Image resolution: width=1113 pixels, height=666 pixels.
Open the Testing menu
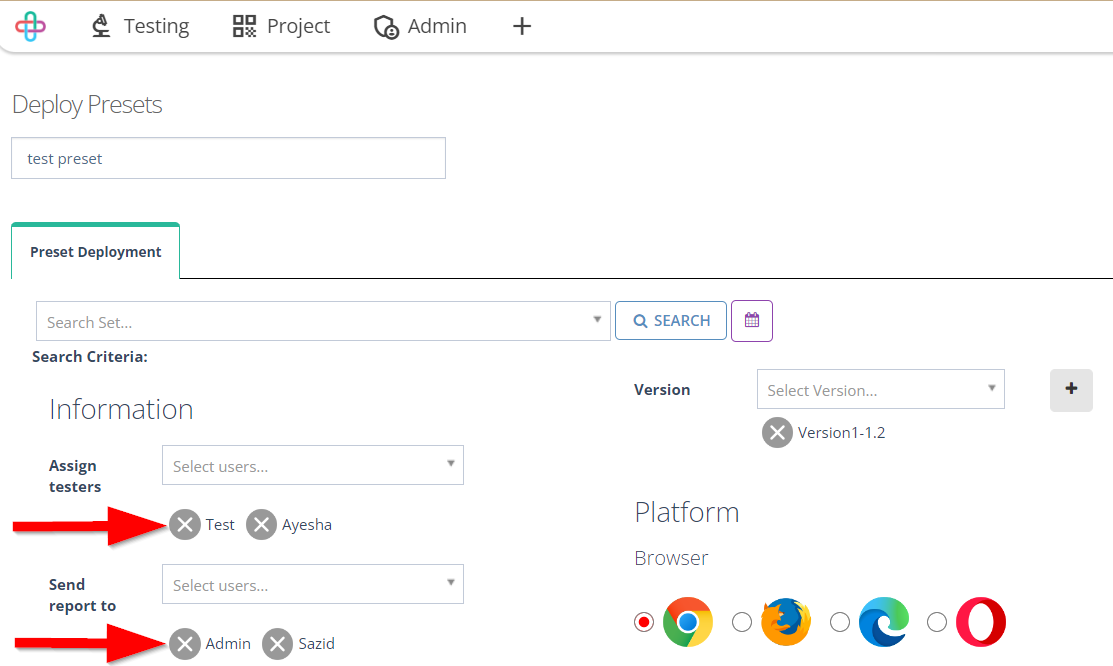(x=141, y=26)
